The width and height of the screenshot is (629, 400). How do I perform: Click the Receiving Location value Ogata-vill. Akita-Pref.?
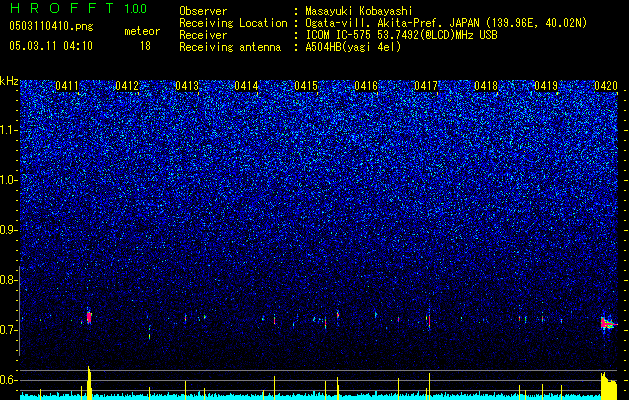pos(376,23)
